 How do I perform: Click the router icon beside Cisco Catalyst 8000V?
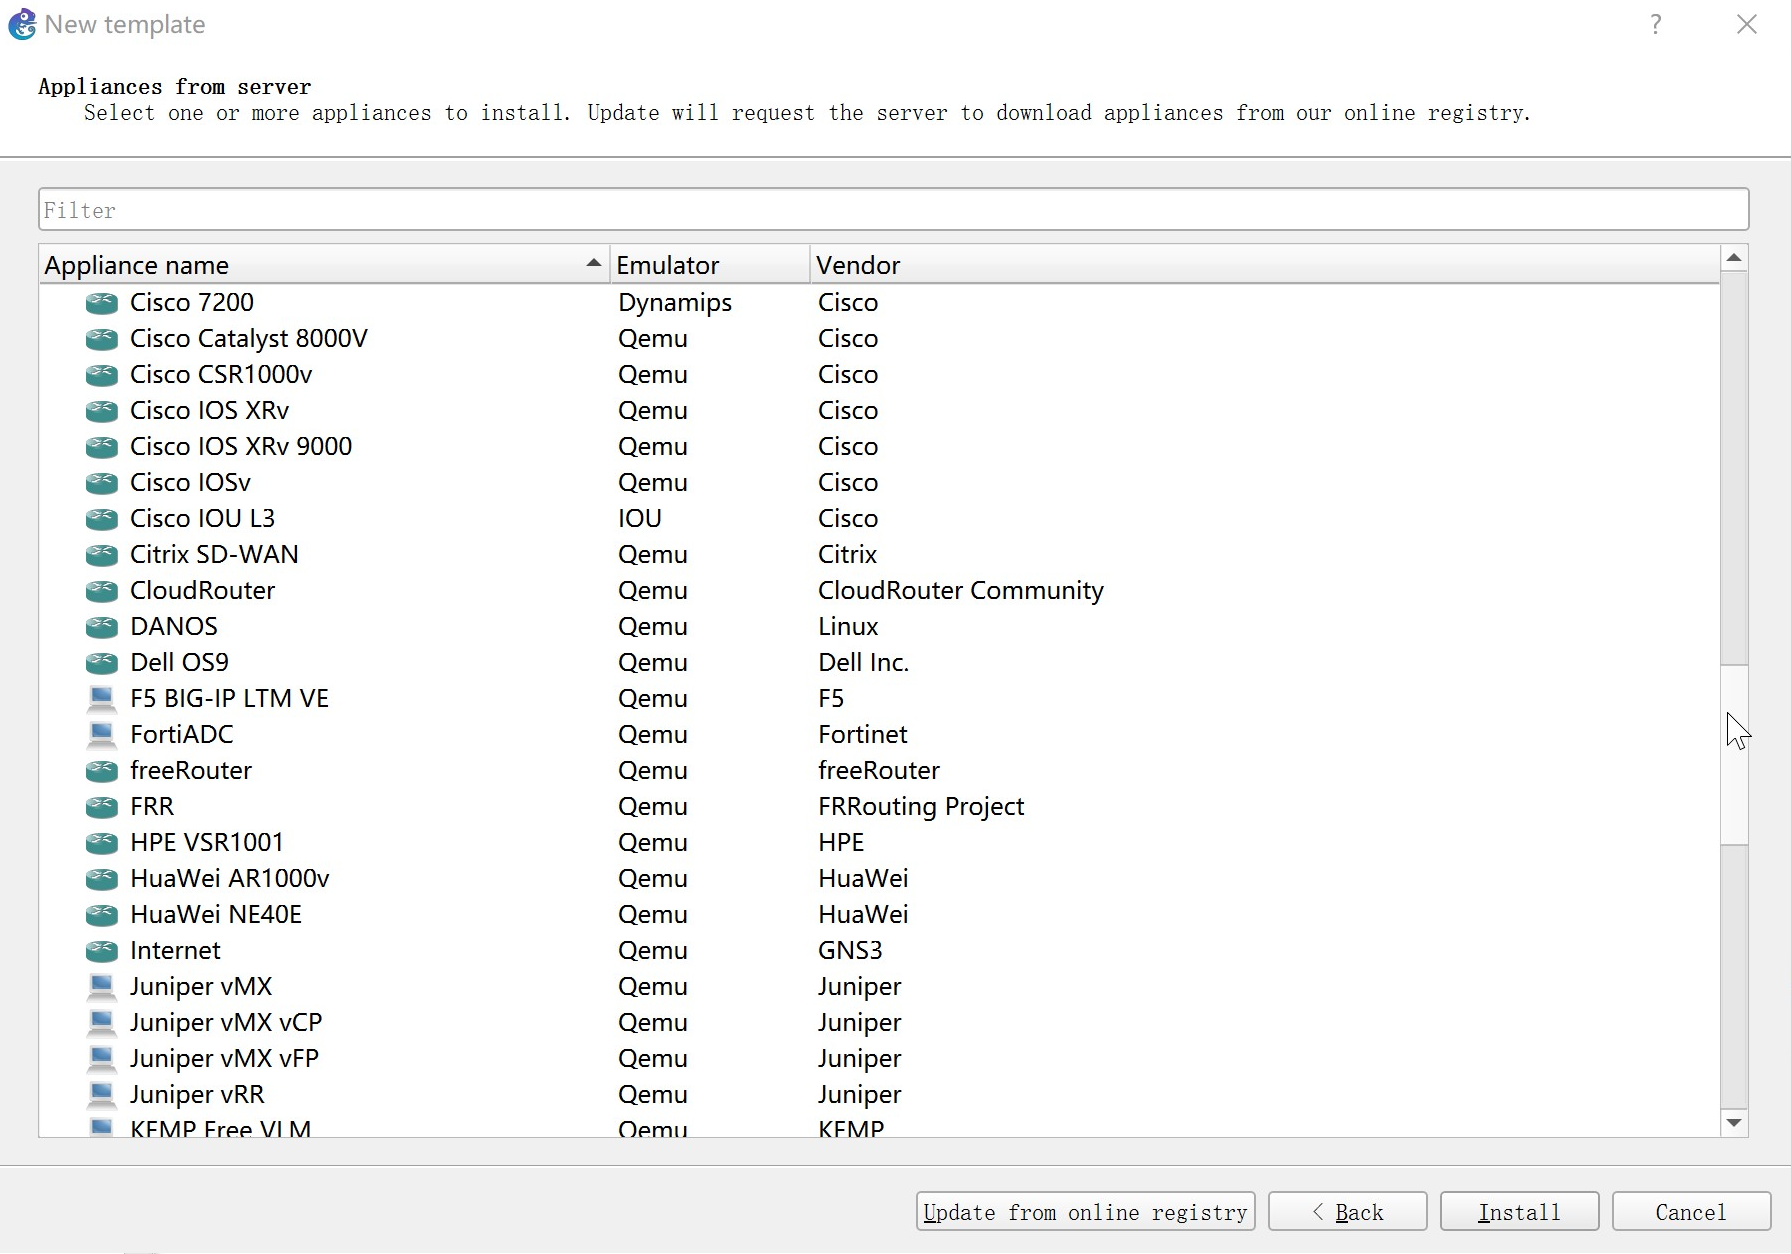coord(101,339)
